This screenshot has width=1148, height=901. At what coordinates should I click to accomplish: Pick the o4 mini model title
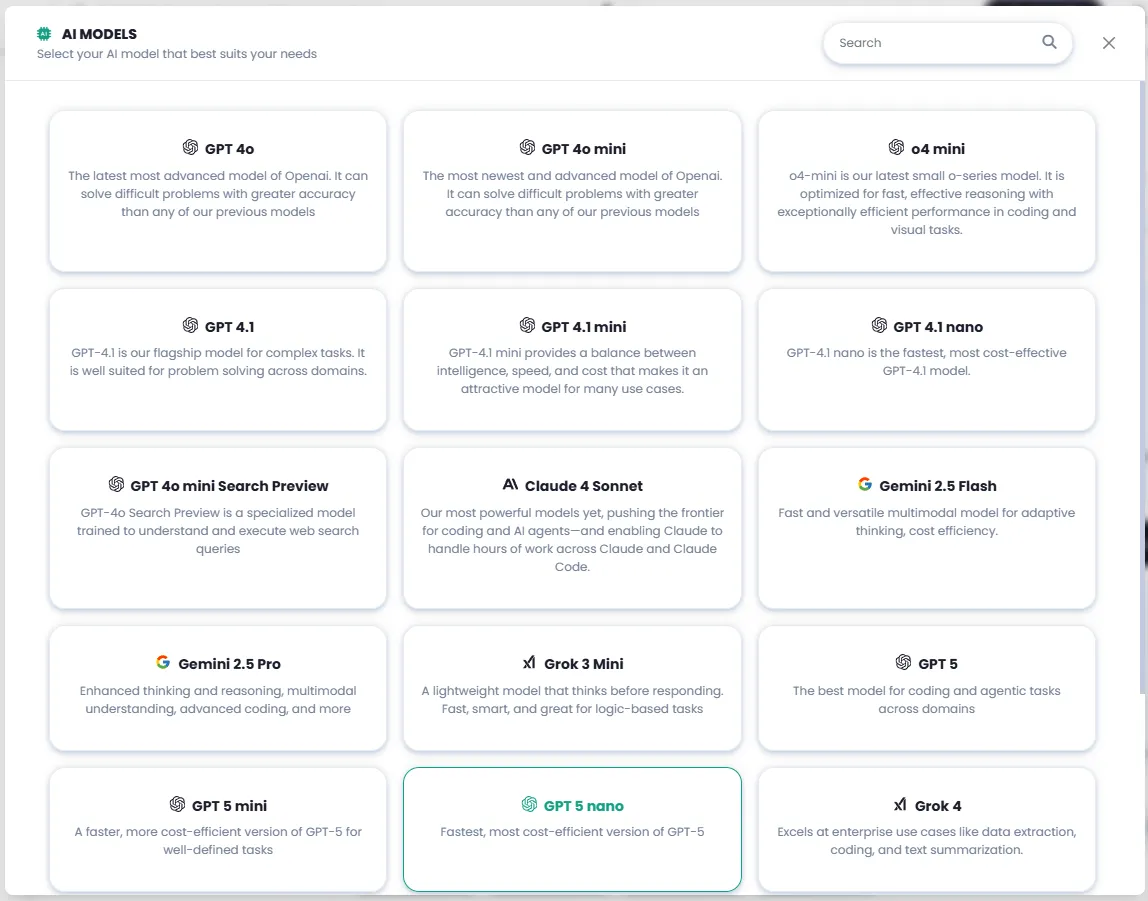coord(938,149)
